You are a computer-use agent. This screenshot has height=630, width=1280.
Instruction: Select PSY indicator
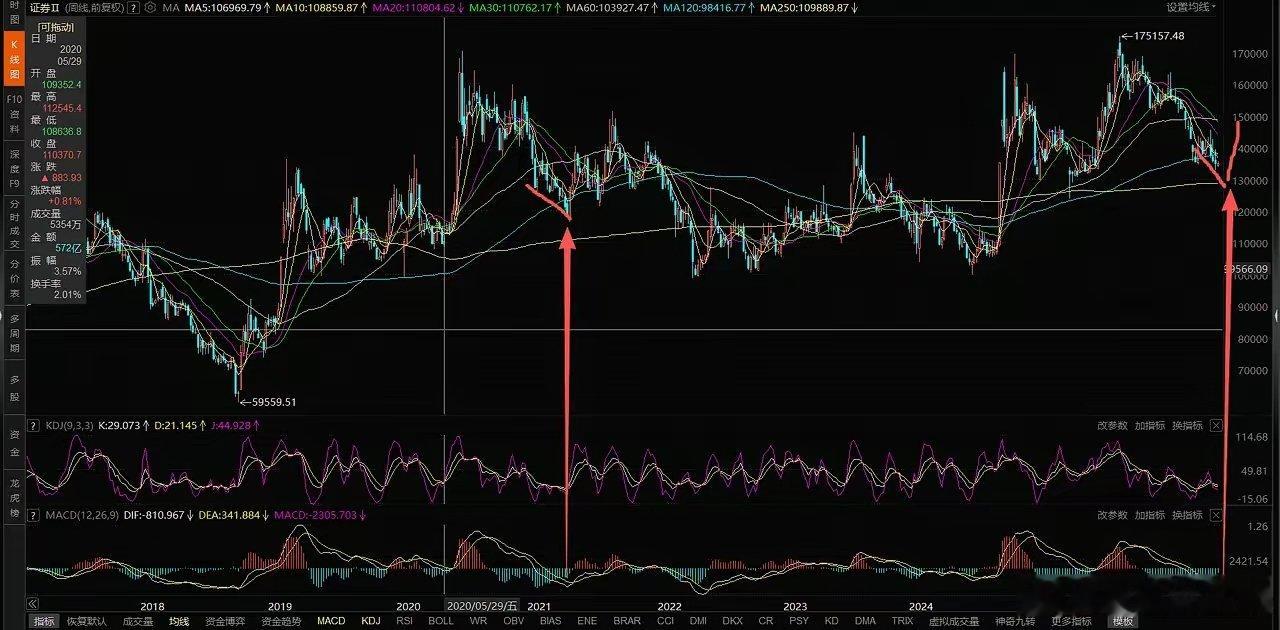coord(799,621)
